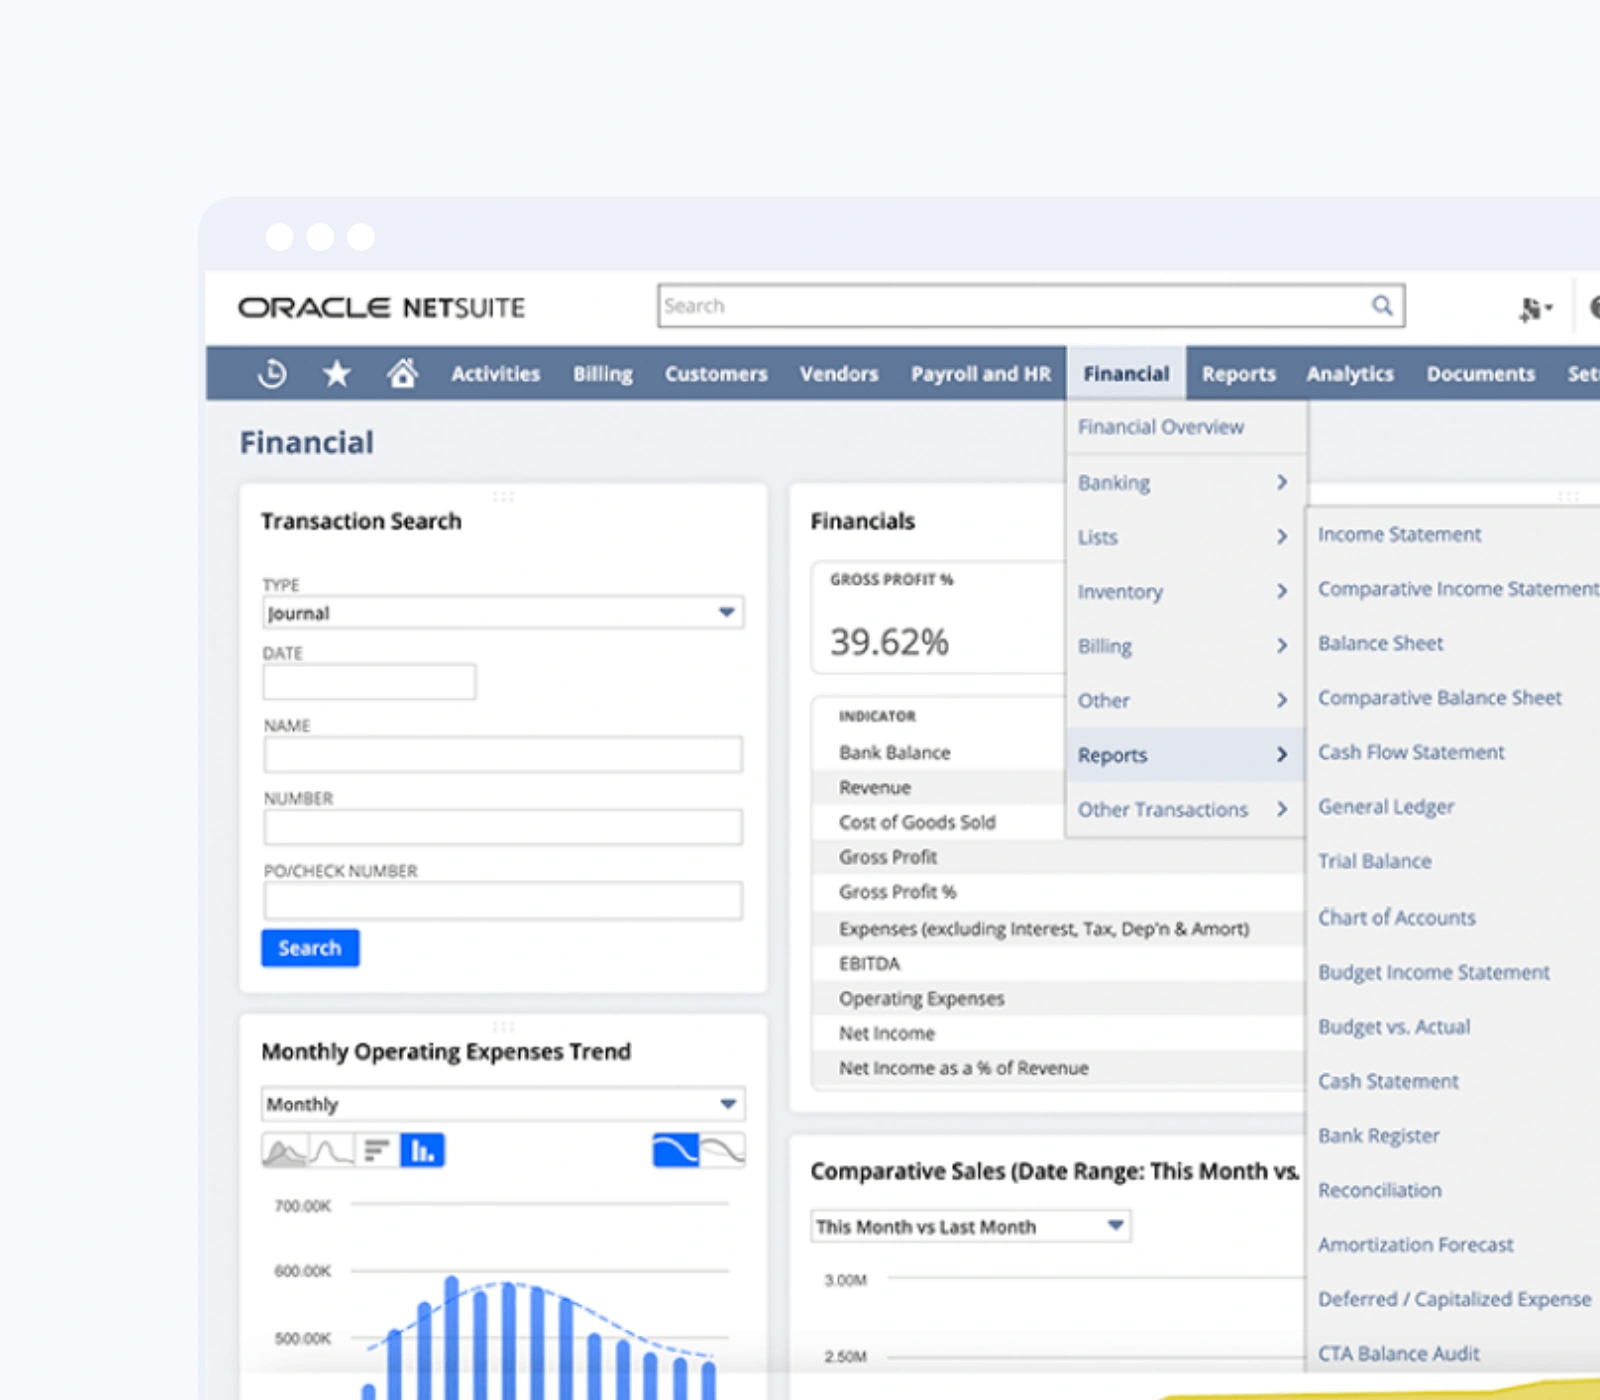Open Budget vs. Actual report
Viewport: 1600px width, 1400px height.
(x=1394, y=1027)
